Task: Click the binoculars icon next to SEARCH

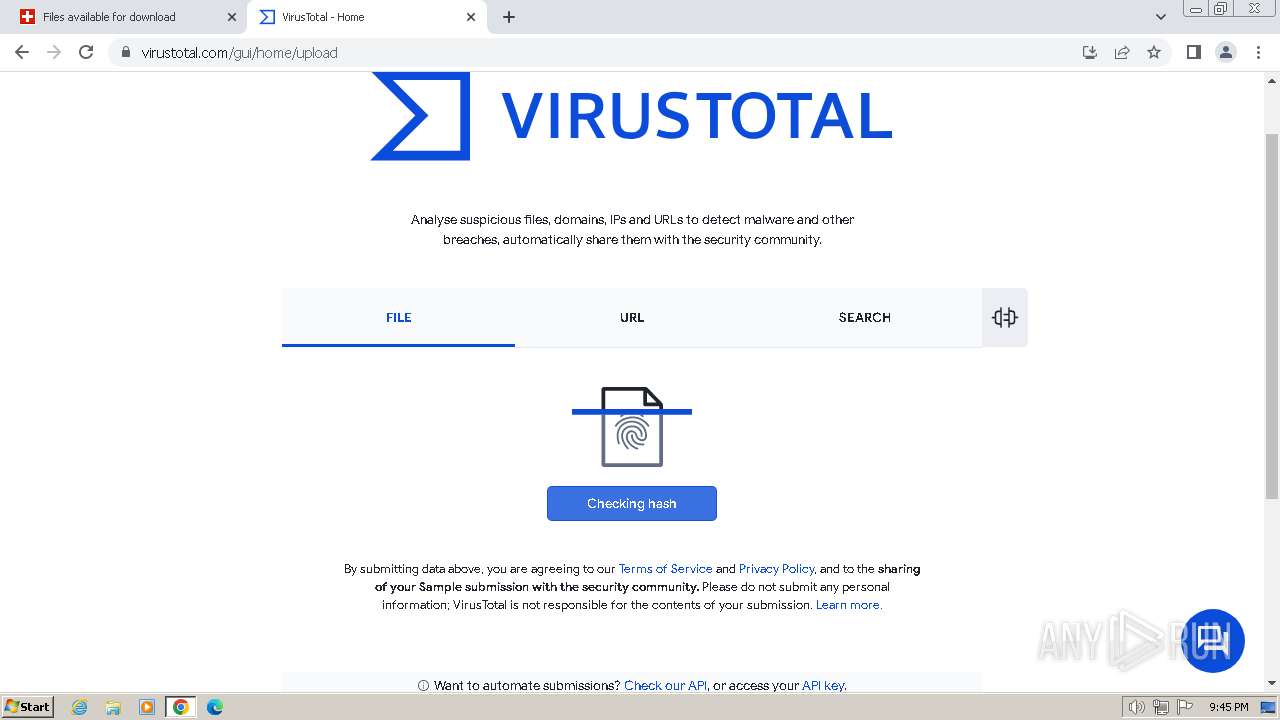Action: click(x=1005, y=317)
